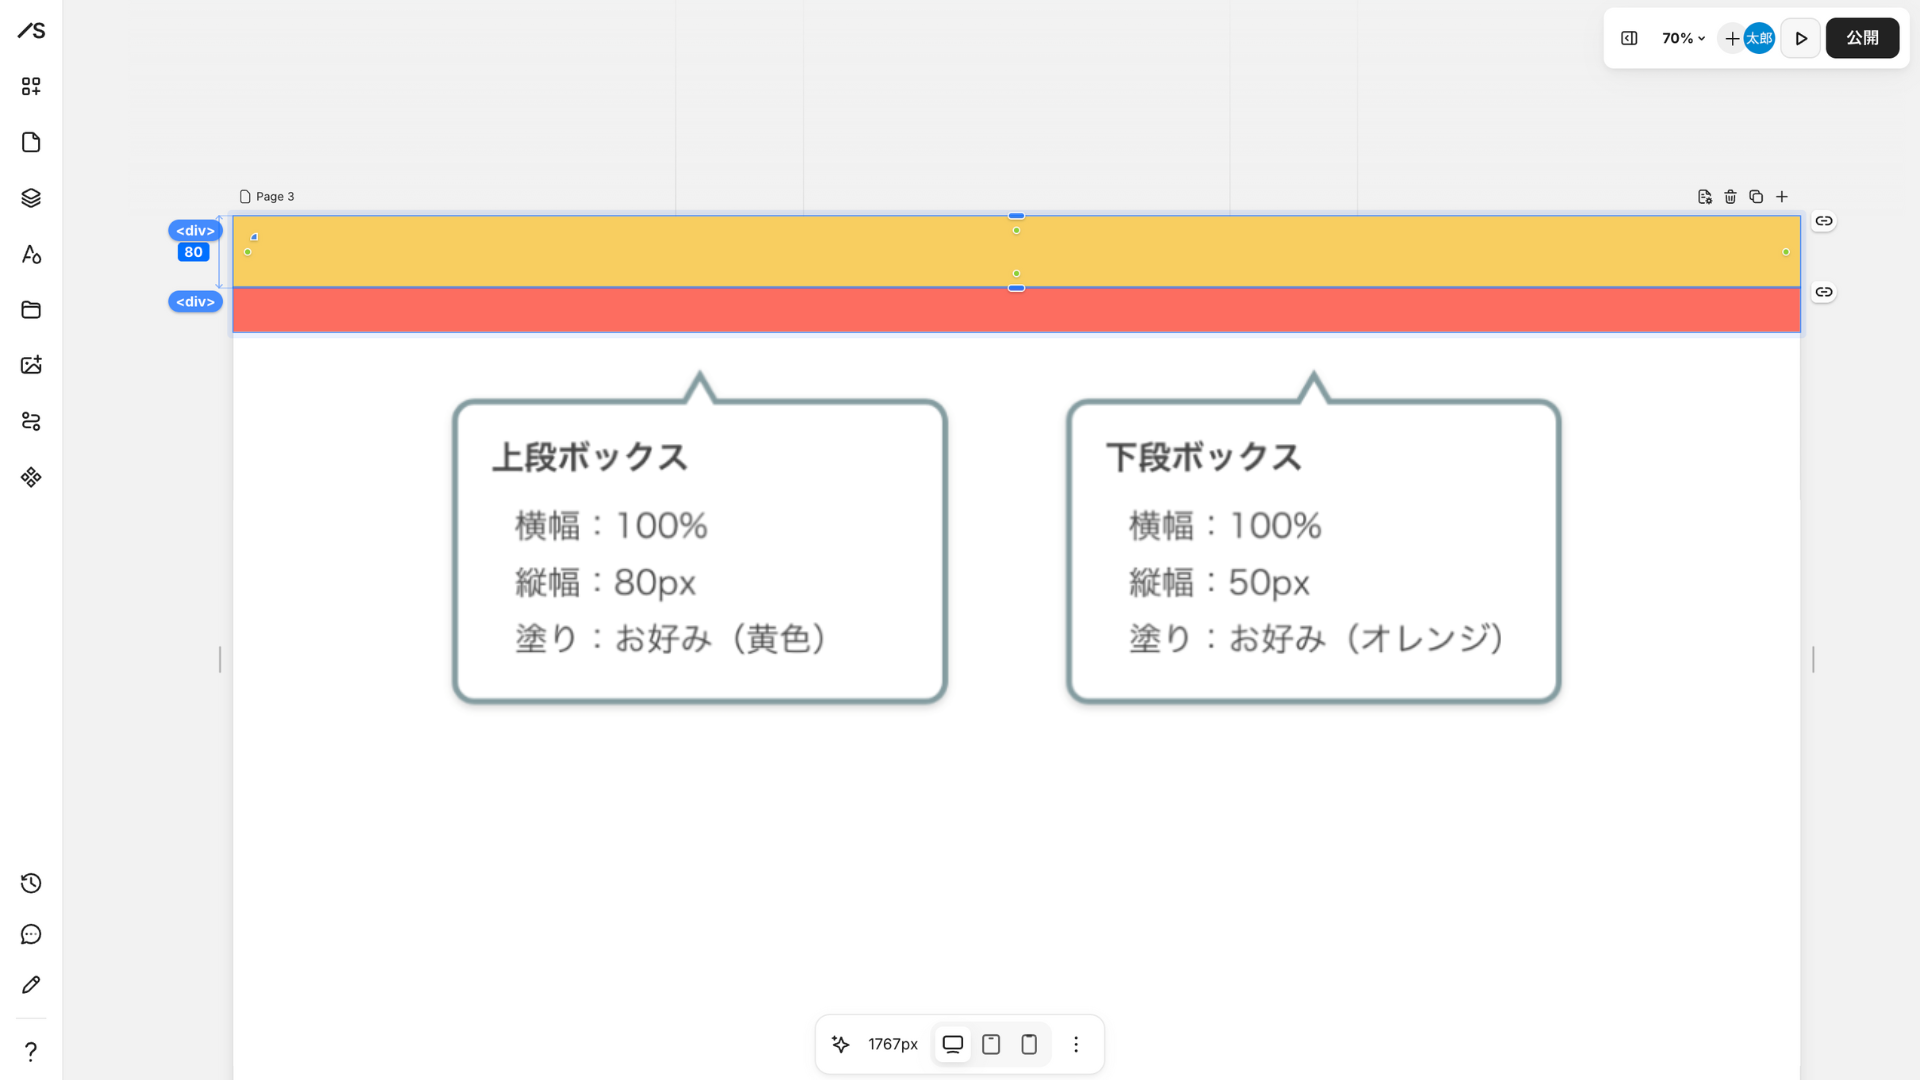Select the Typography styles icon

pos(31,254)
